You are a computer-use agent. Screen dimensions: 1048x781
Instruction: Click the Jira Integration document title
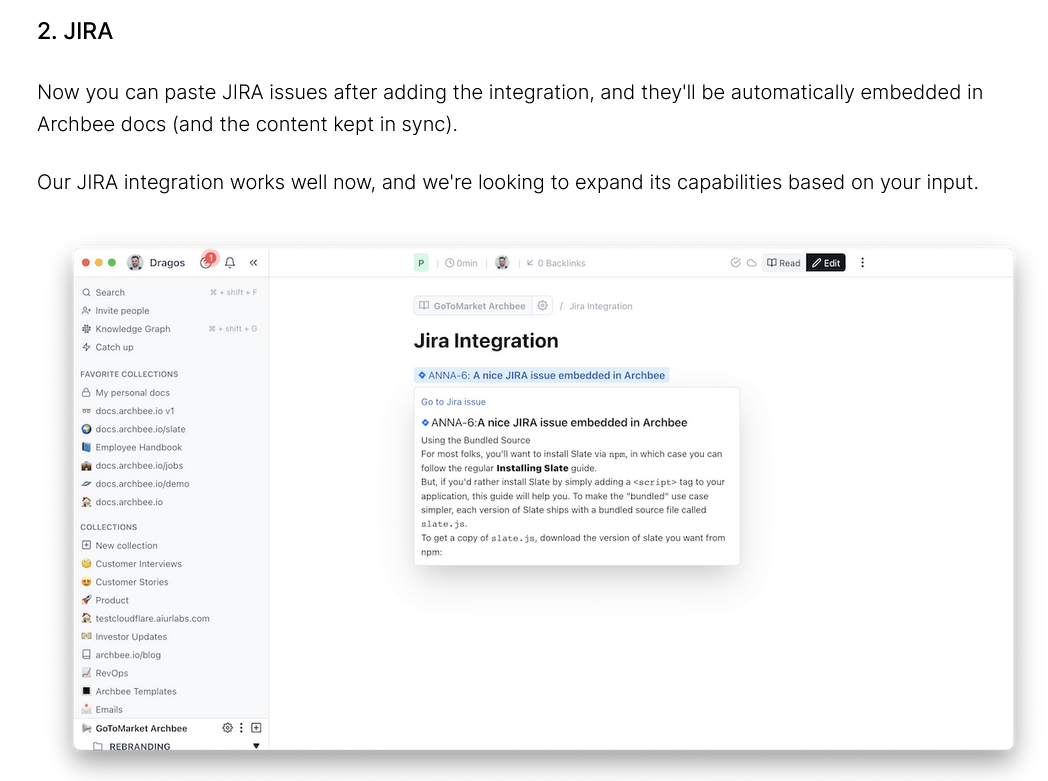point(486,341)
